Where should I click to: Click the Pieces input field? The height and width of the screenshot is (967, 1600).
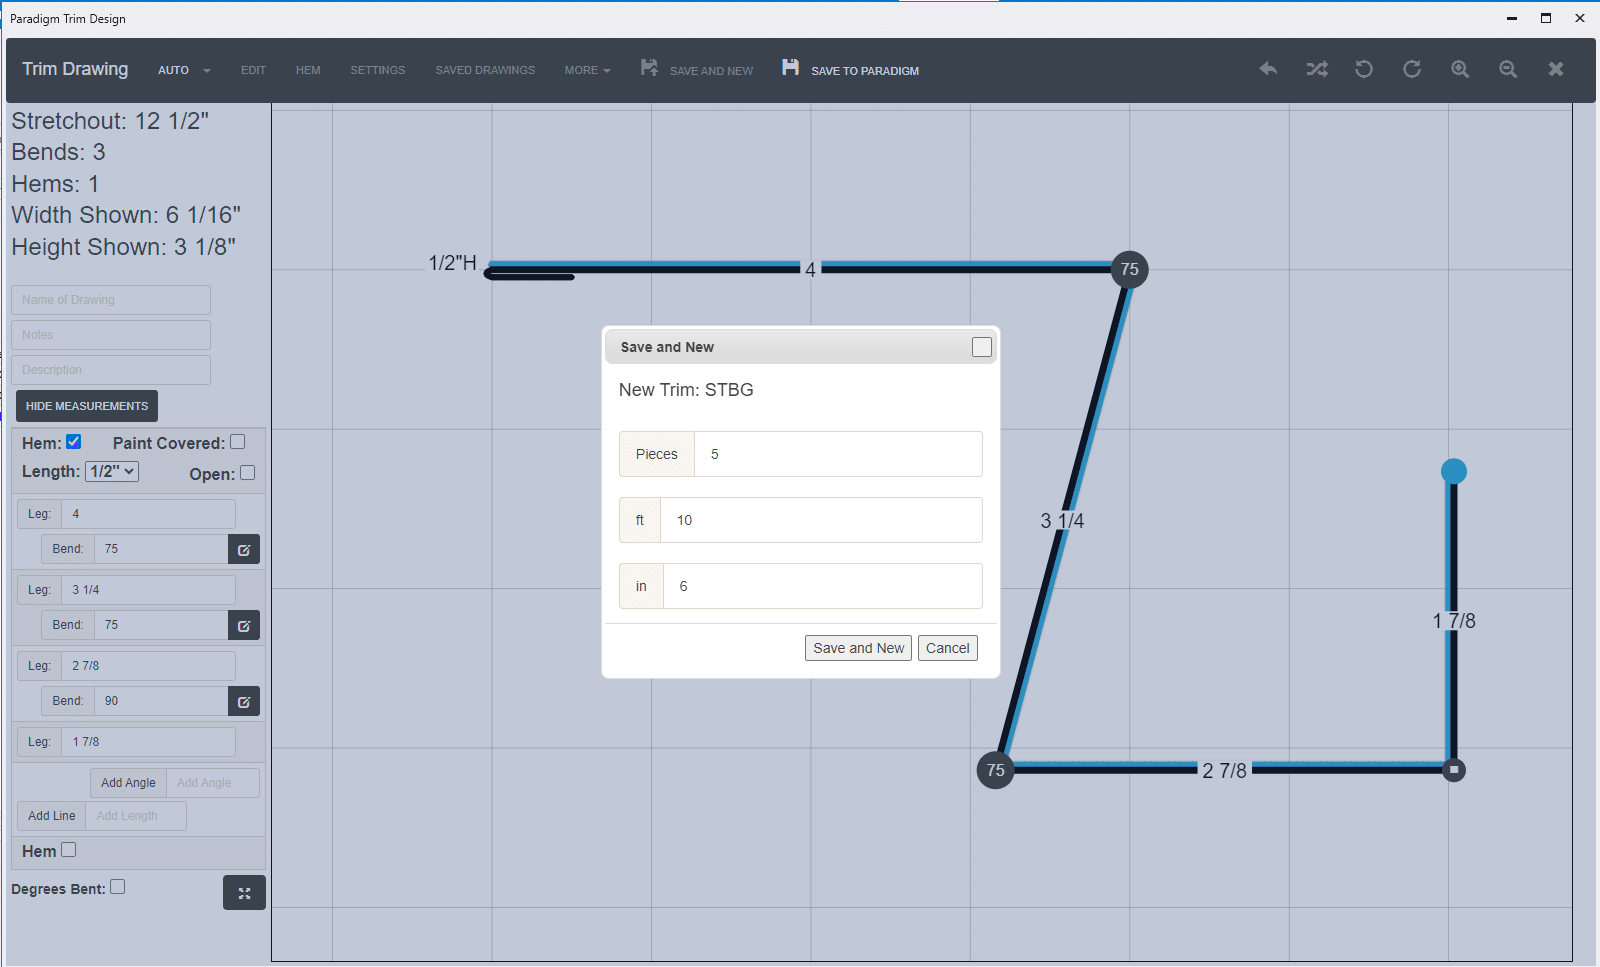click(838, 454)
